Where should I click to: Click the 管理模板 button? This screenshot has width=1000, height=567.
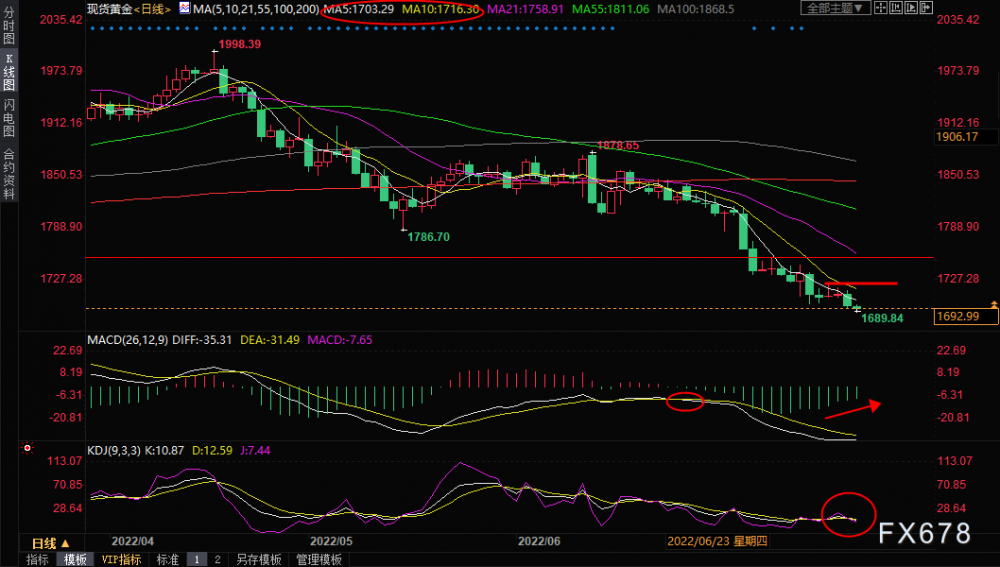[x=319, y=559]
